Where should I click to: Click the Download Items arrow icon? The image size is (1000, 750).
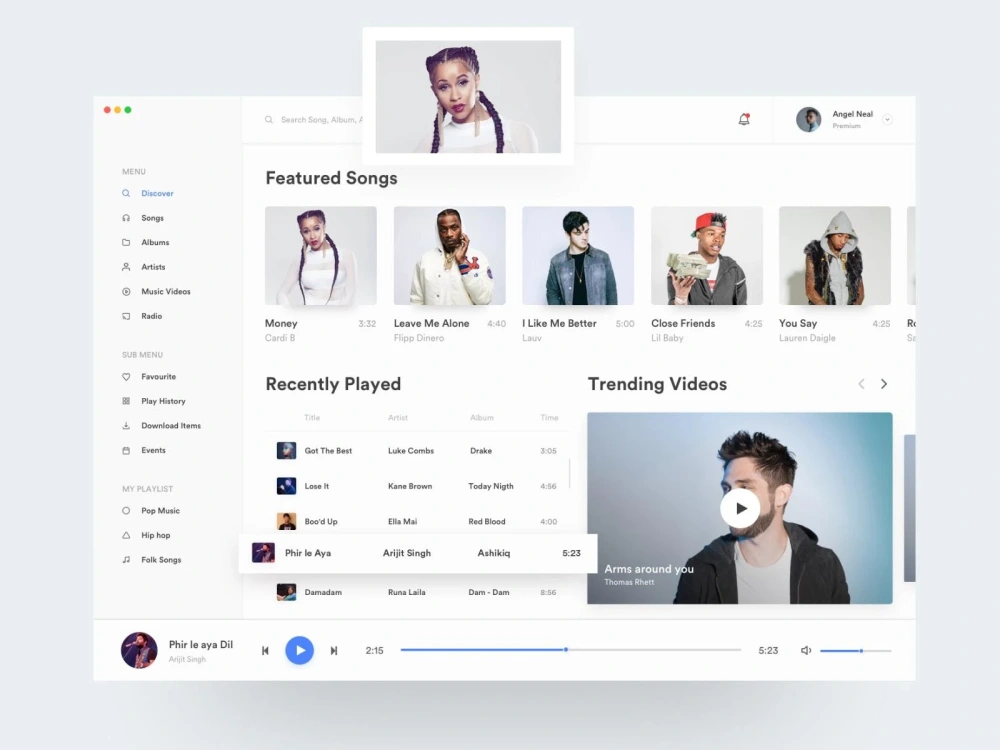tap(126, 425)
